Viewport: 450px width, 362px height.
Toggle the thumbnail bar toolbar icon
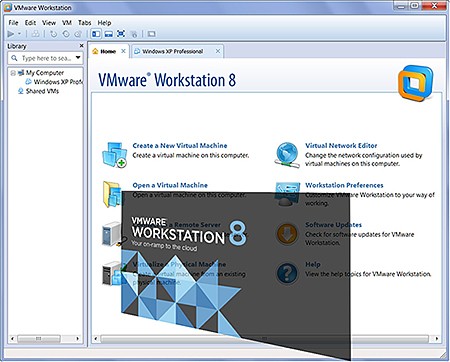[108, 34]
